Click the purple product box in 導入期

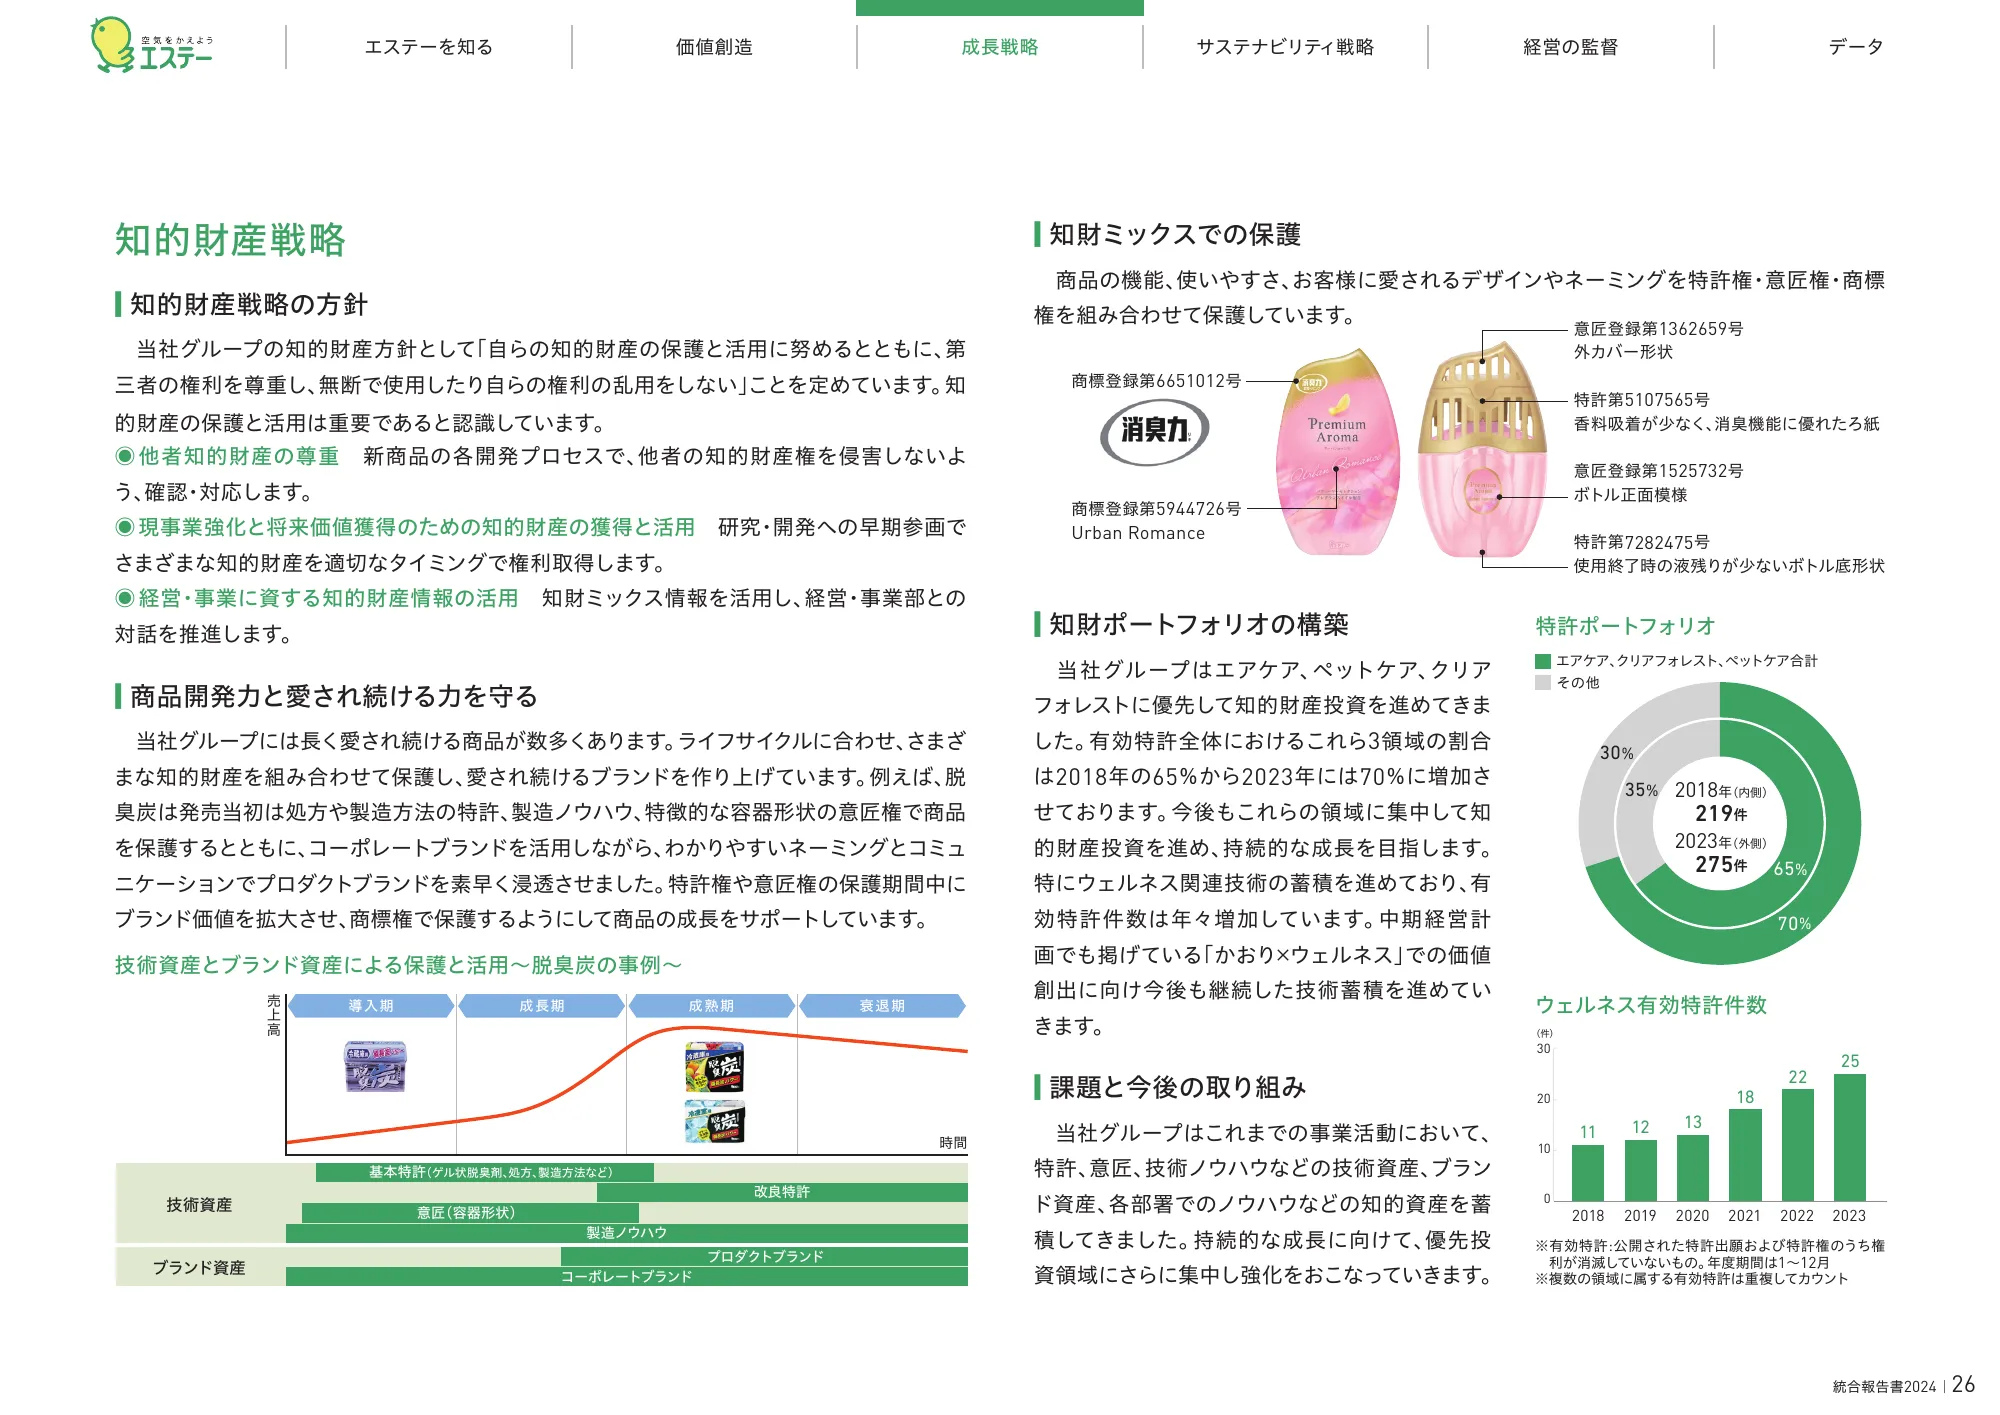click(376, 1066)
